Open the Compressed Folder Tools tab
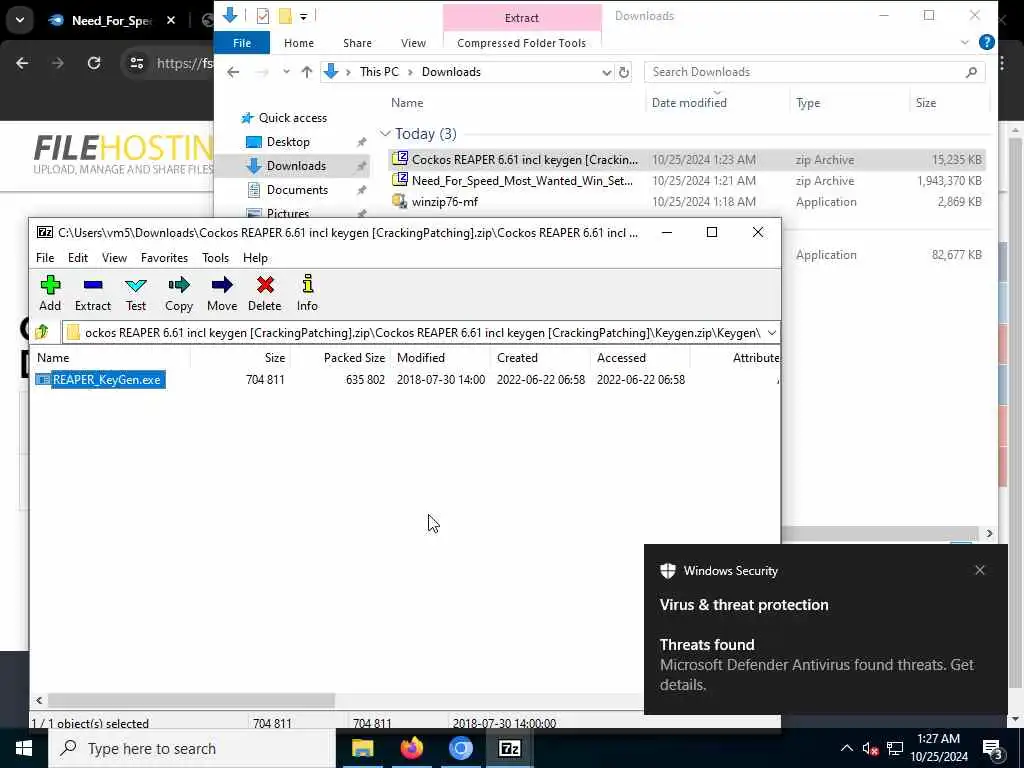 pos(521,43)
